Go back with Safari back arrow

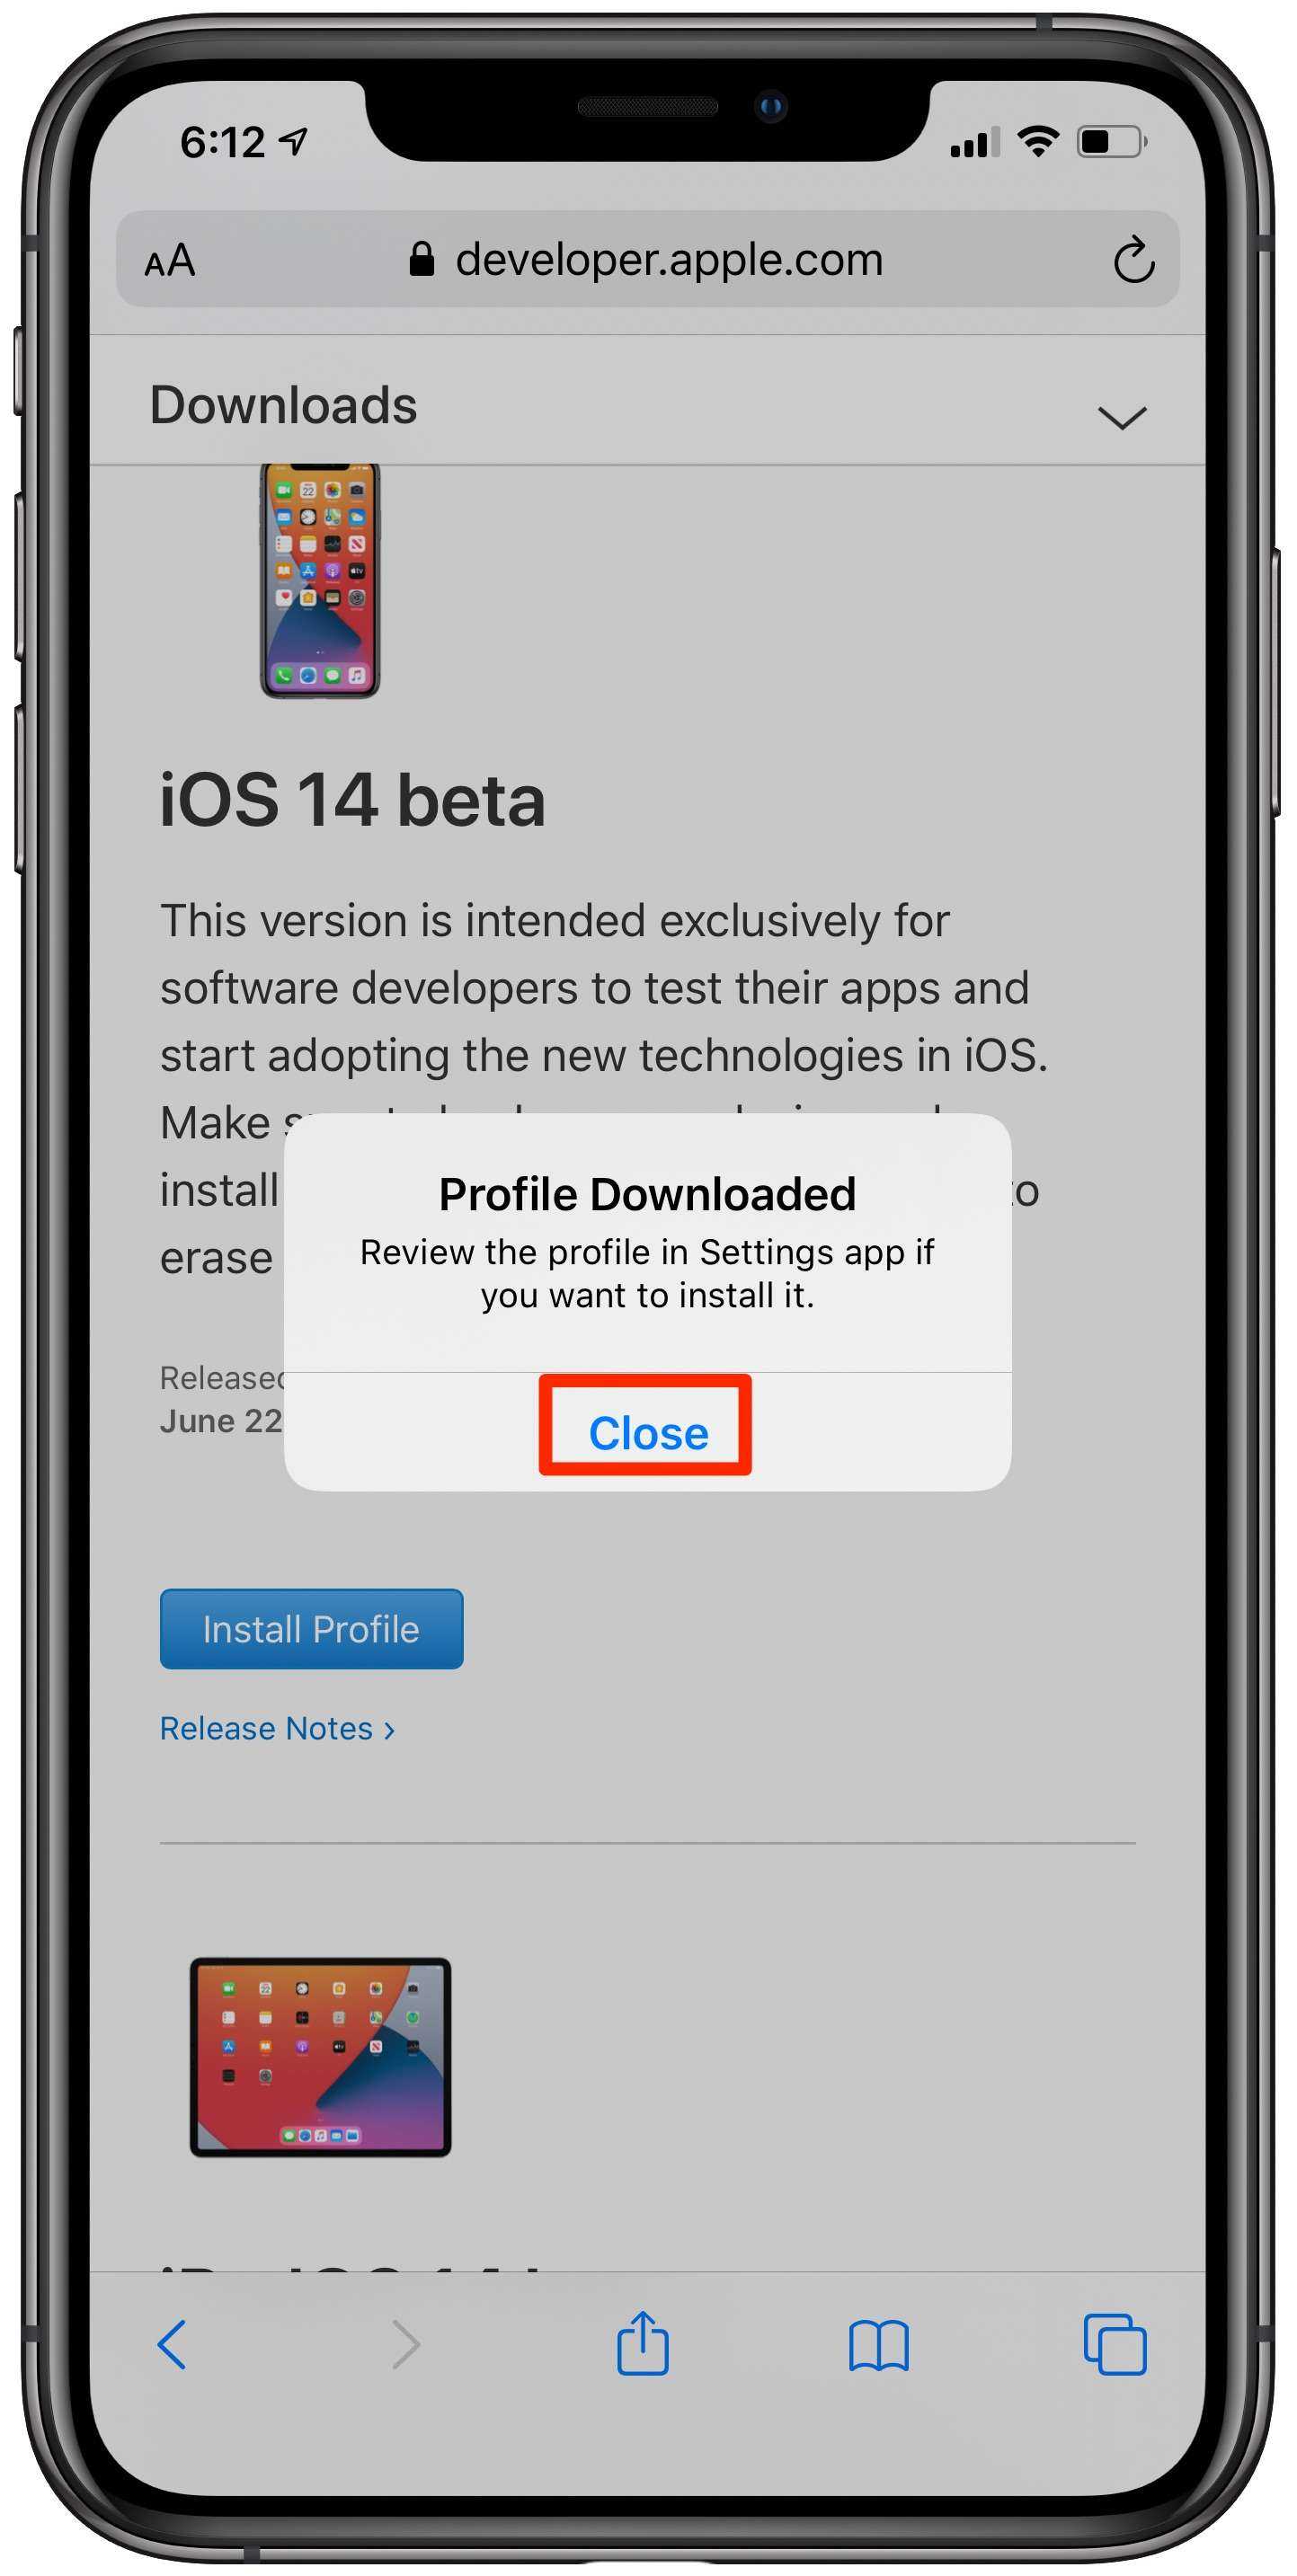172,2345
